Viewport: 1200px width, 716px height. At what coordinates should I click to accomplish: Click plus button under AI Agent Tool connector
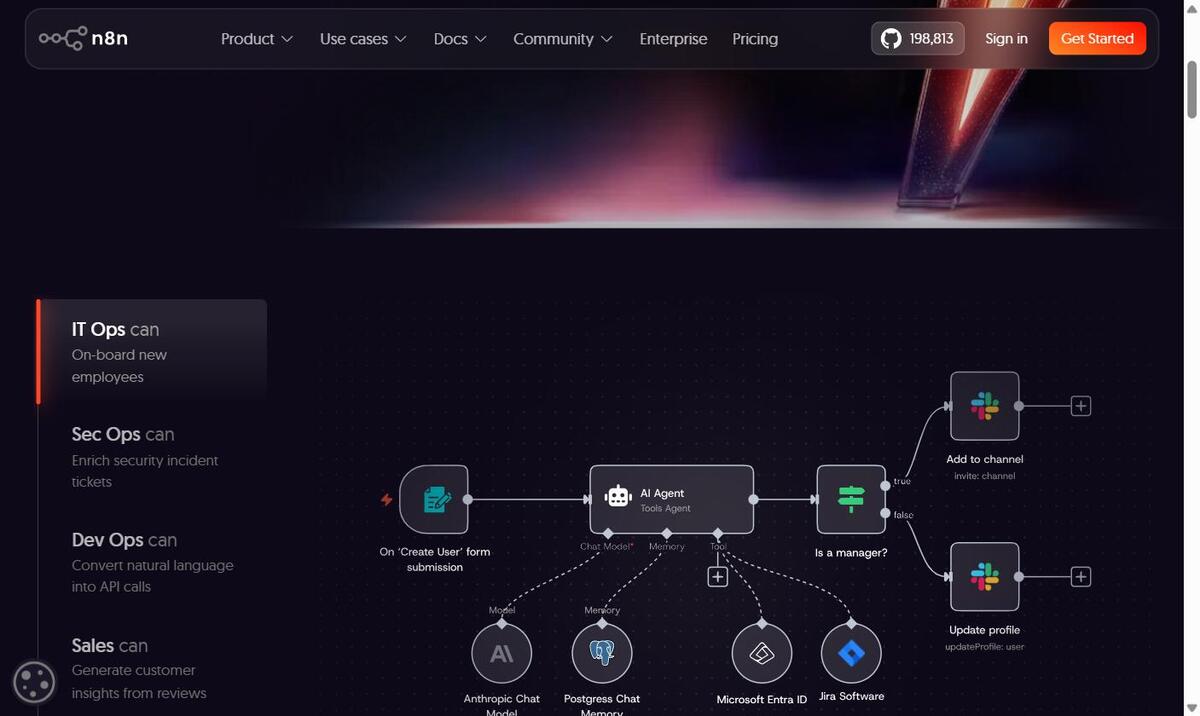[717, 577]
